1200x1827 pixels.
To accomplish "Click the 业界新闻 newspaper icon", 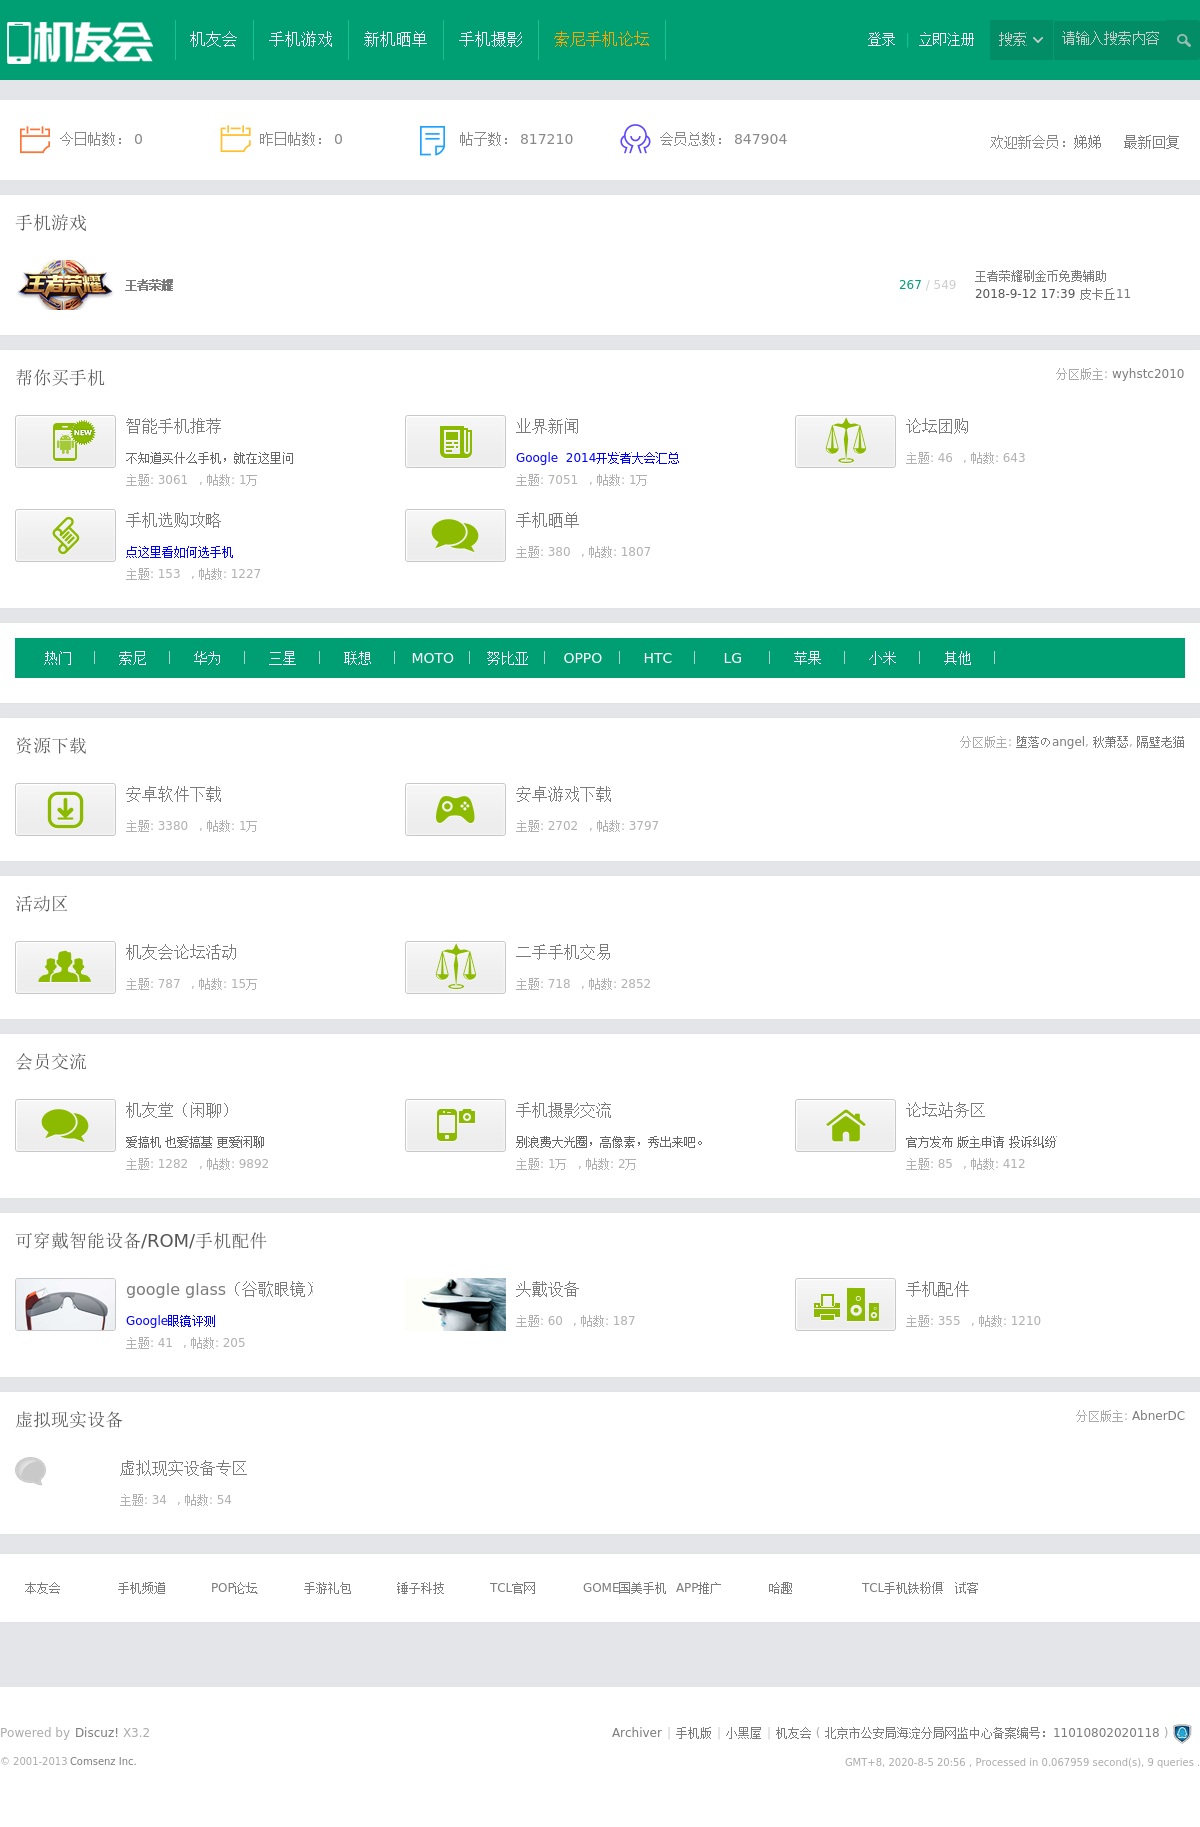I will pos(455,441).
